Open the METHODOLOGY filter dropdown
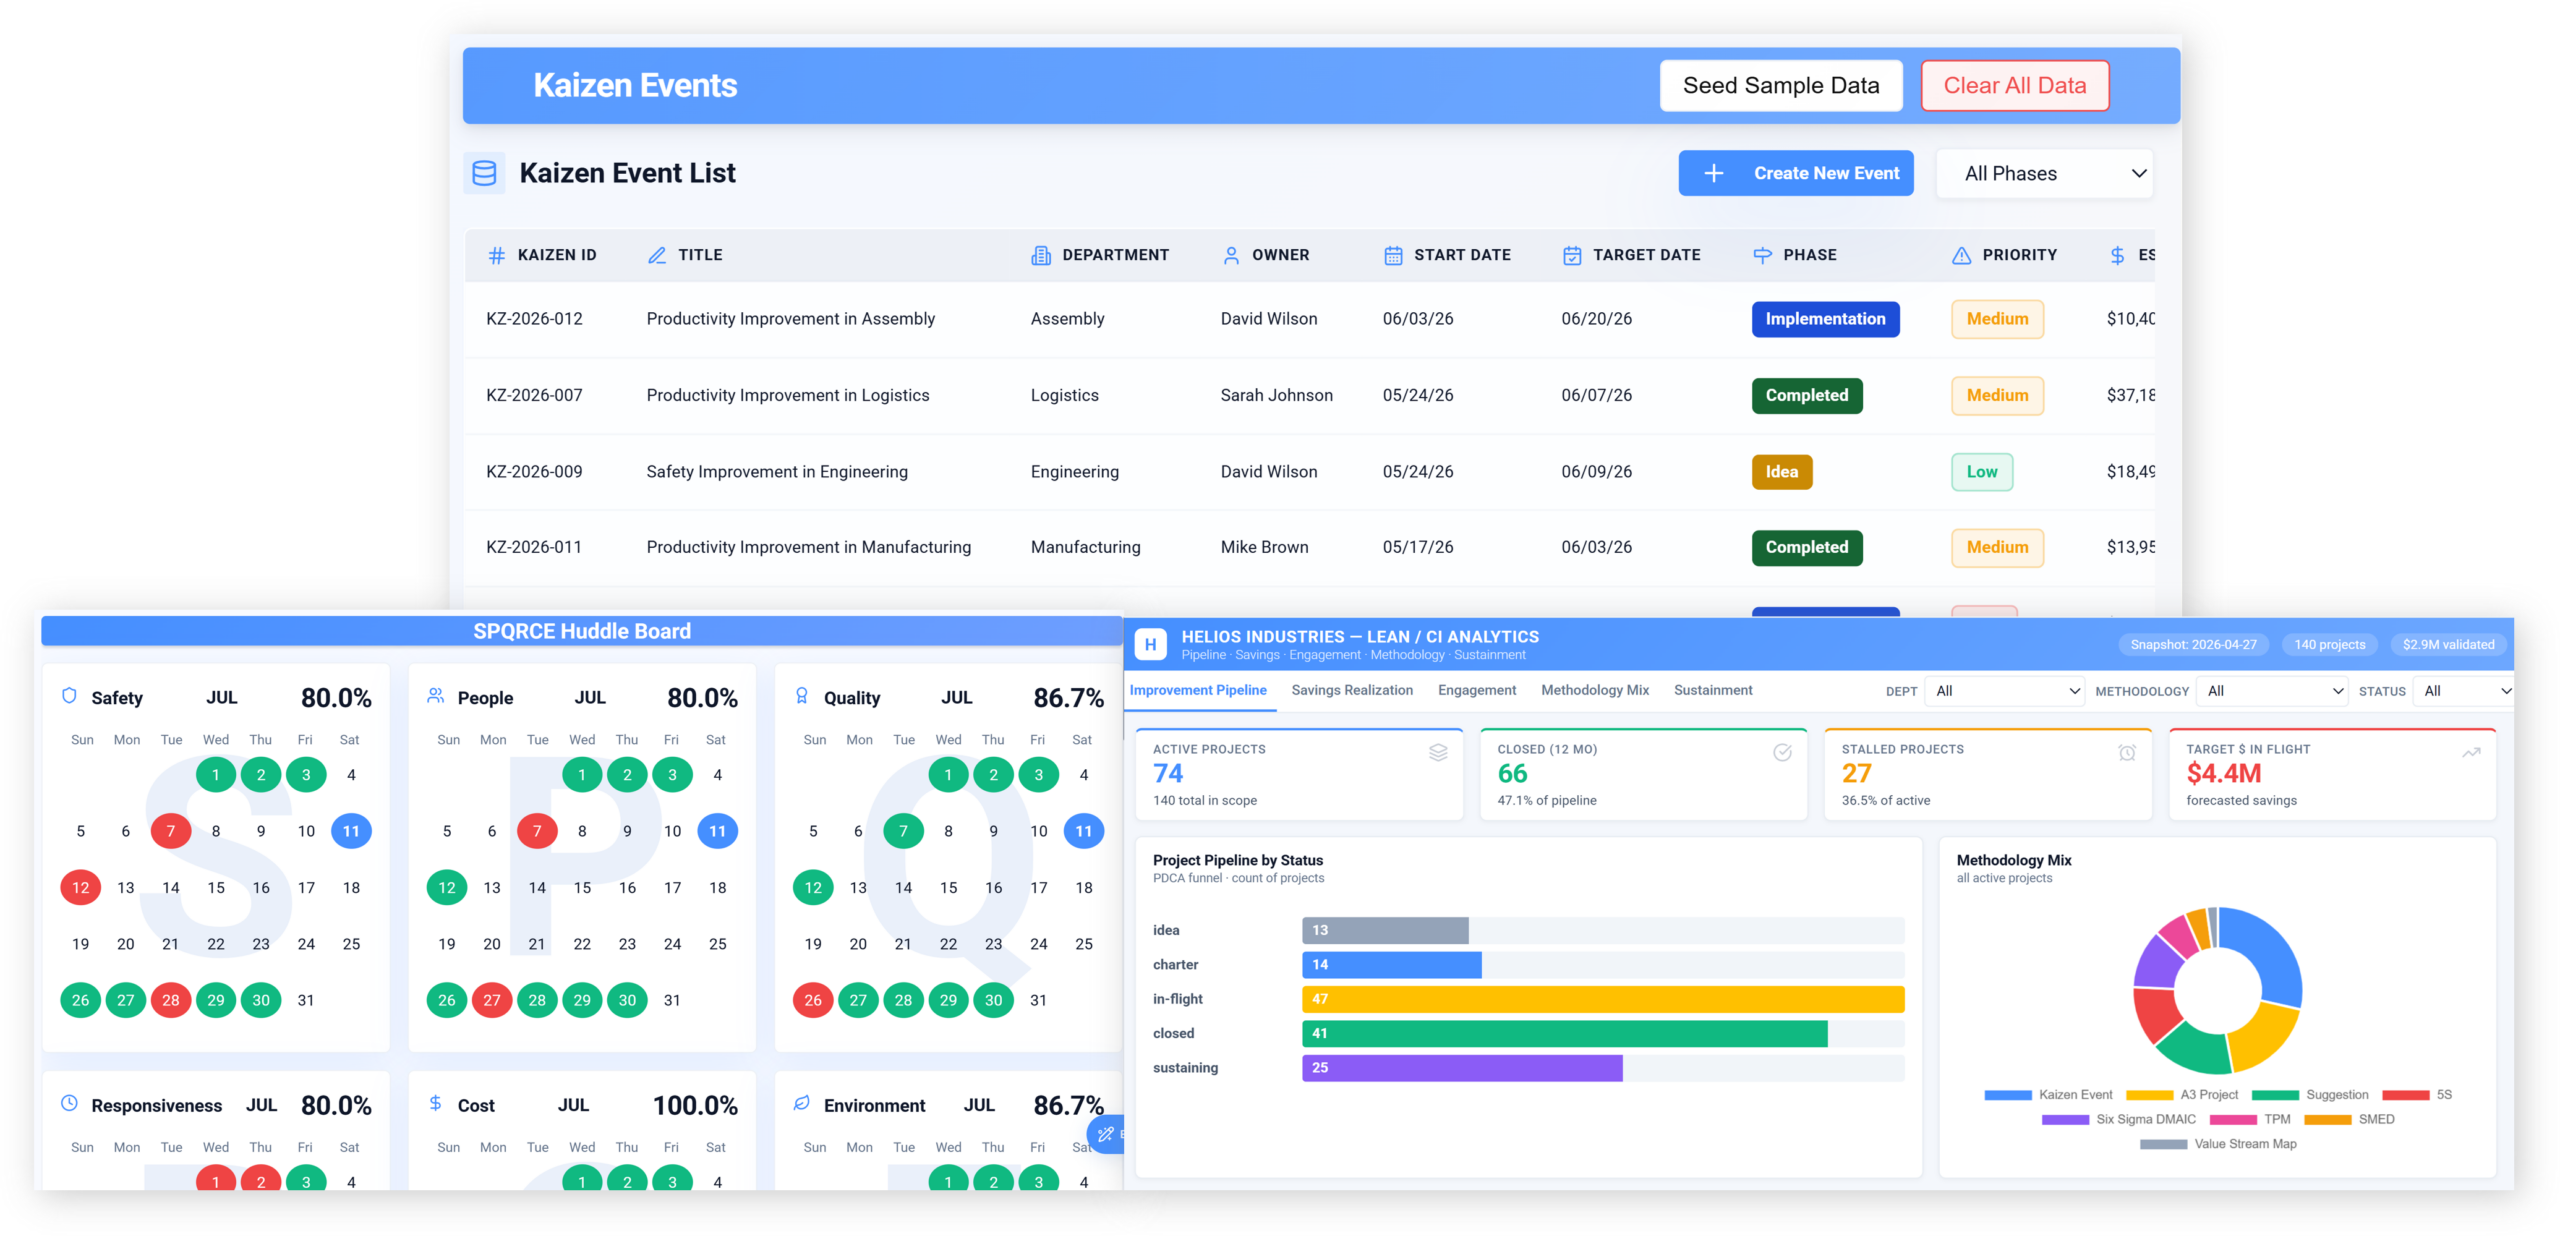 tap(2271, 691)
